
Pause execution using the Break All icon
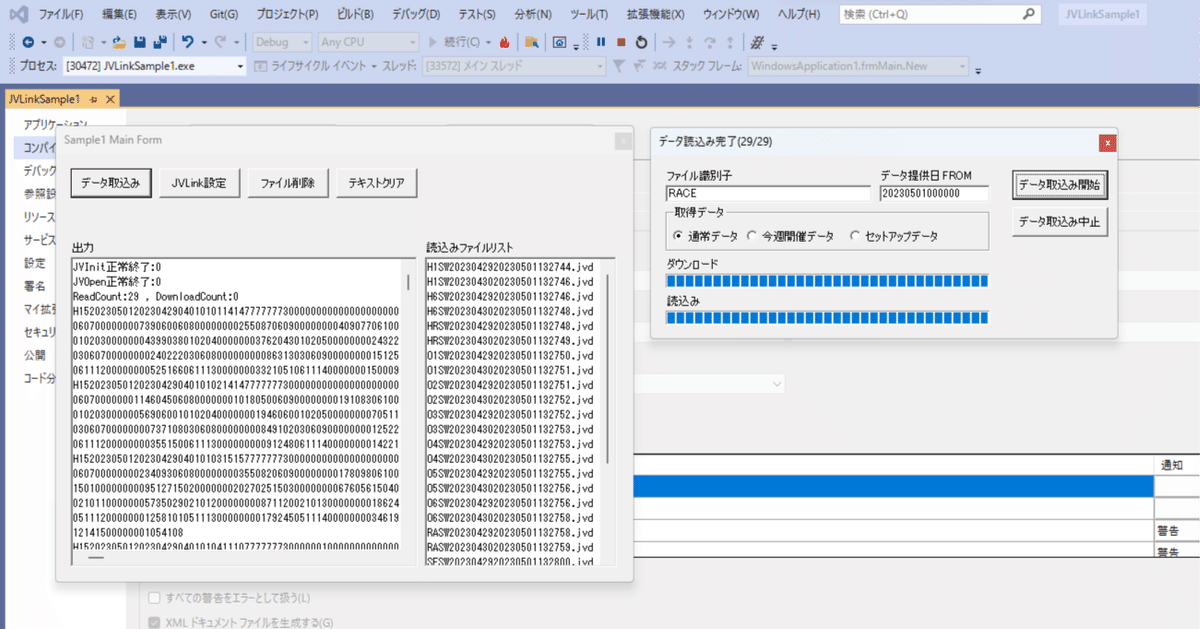point(601,42)
